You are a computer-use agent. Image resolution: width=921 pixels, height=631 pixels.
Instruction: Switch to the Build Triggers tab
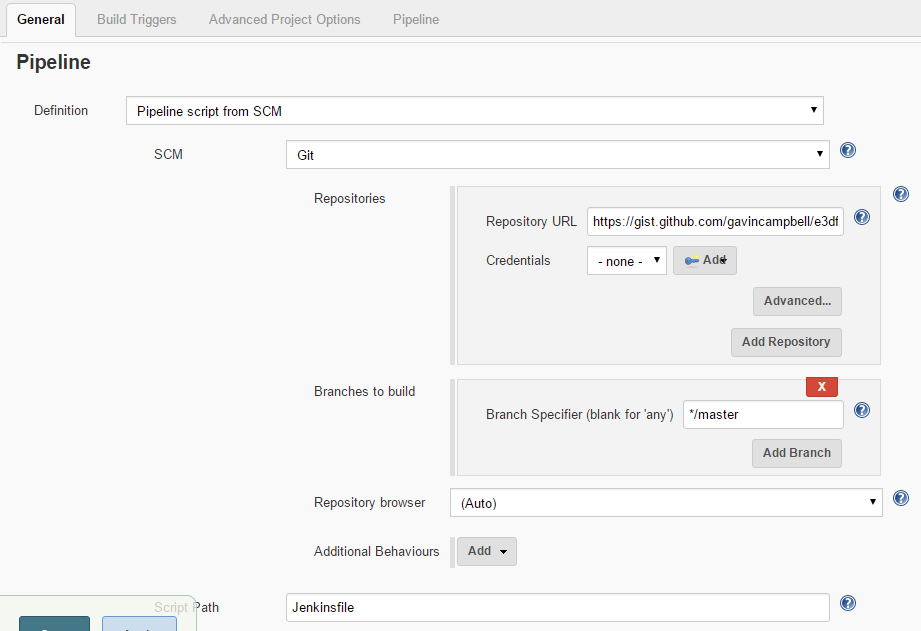click(x=136, y=18)
